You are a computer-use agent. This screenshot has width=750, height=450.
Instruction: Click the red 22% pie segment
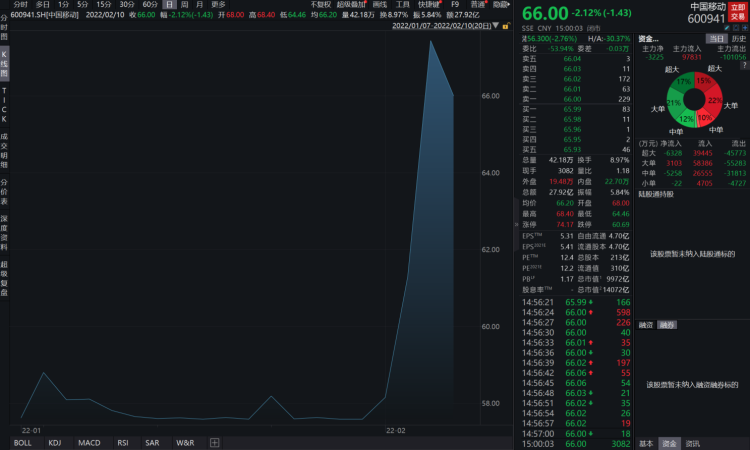pos(715,100)
